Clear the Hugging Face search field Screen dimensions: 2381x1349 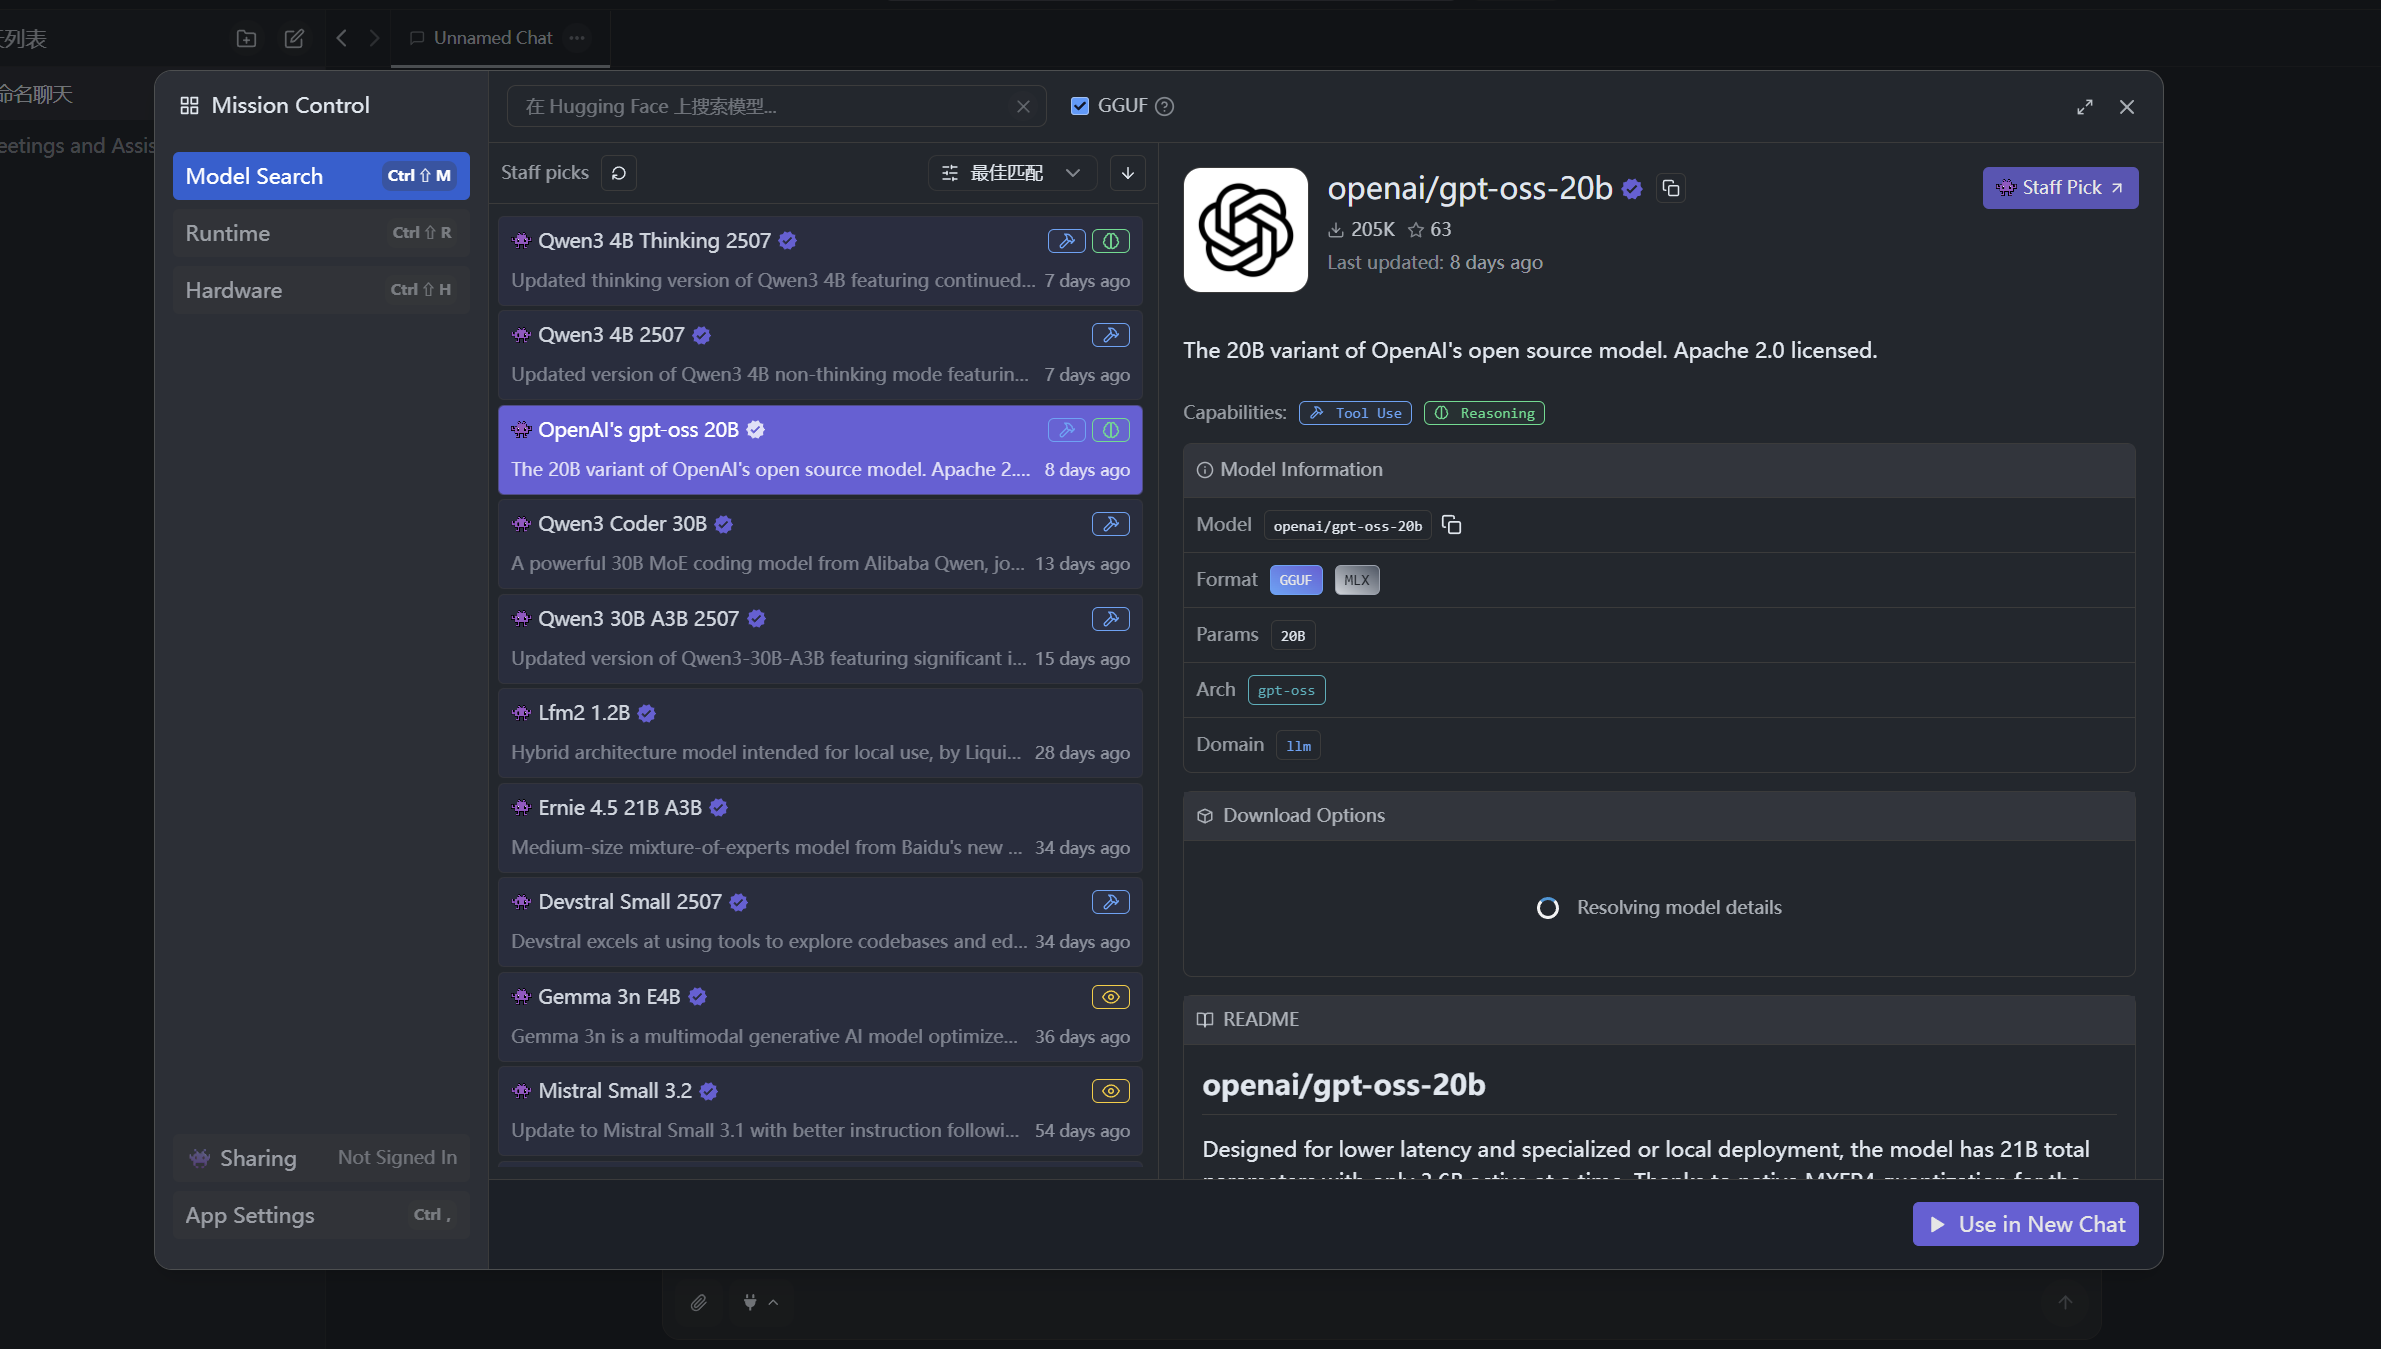point(1023,106)
